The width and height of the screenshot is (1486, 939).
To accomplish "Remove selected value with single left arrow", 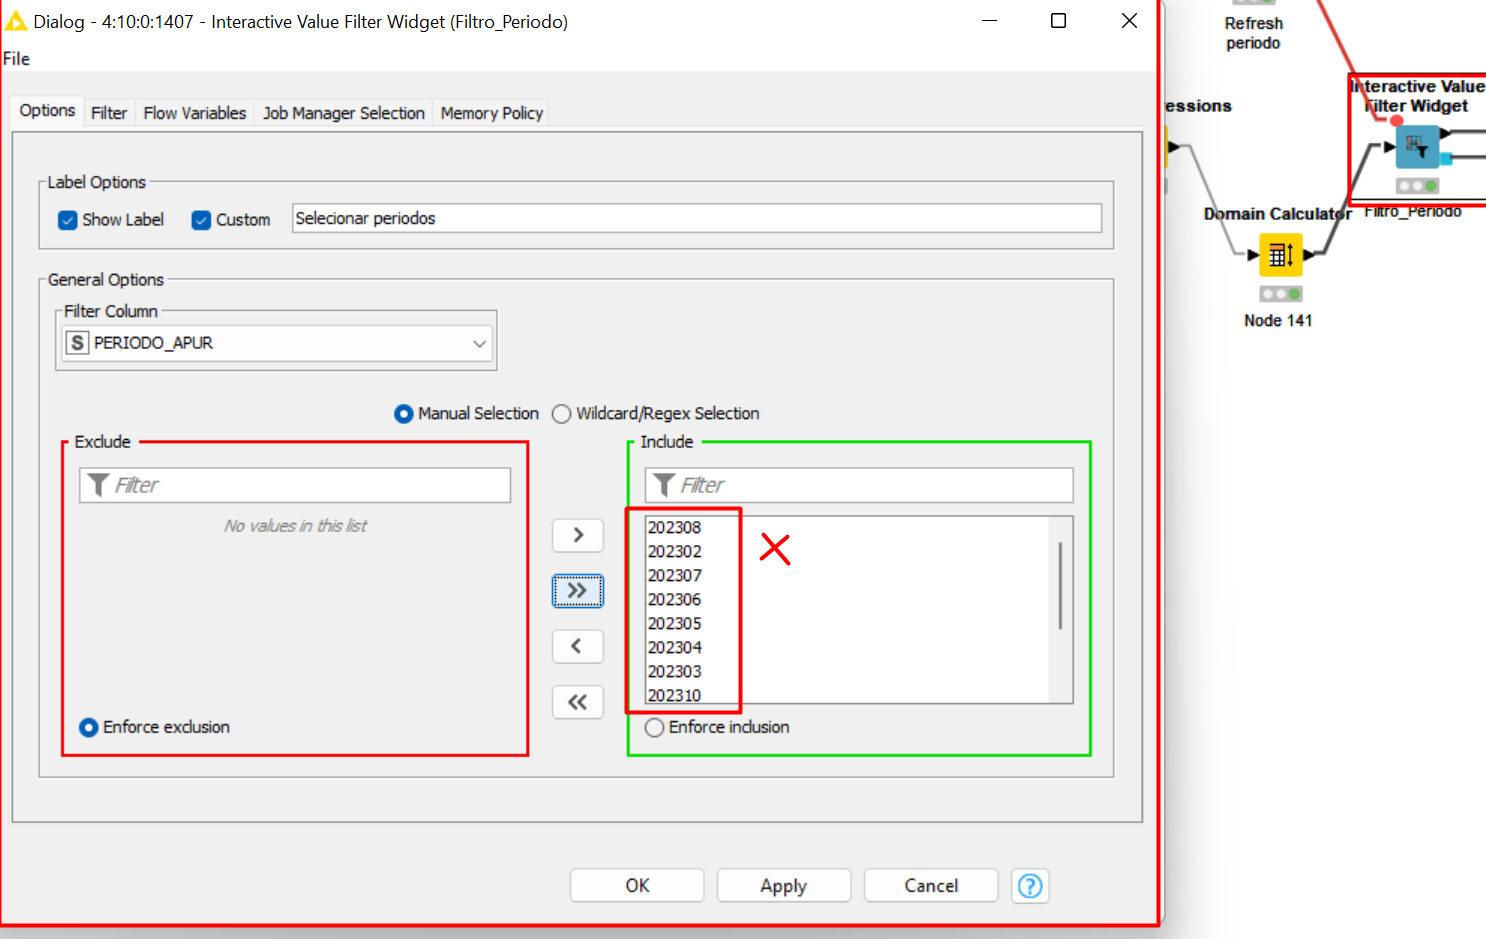I will (578, 646).
